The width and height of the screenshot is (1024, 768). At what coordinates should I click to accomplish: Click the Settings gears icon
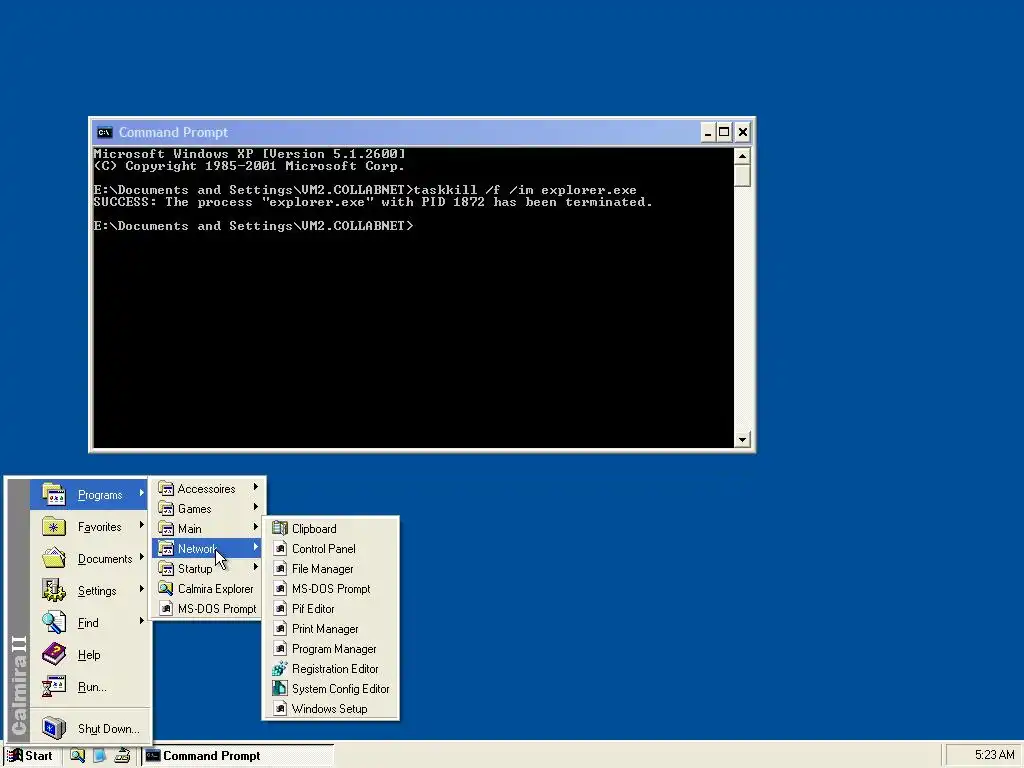(x=54, y=590)
